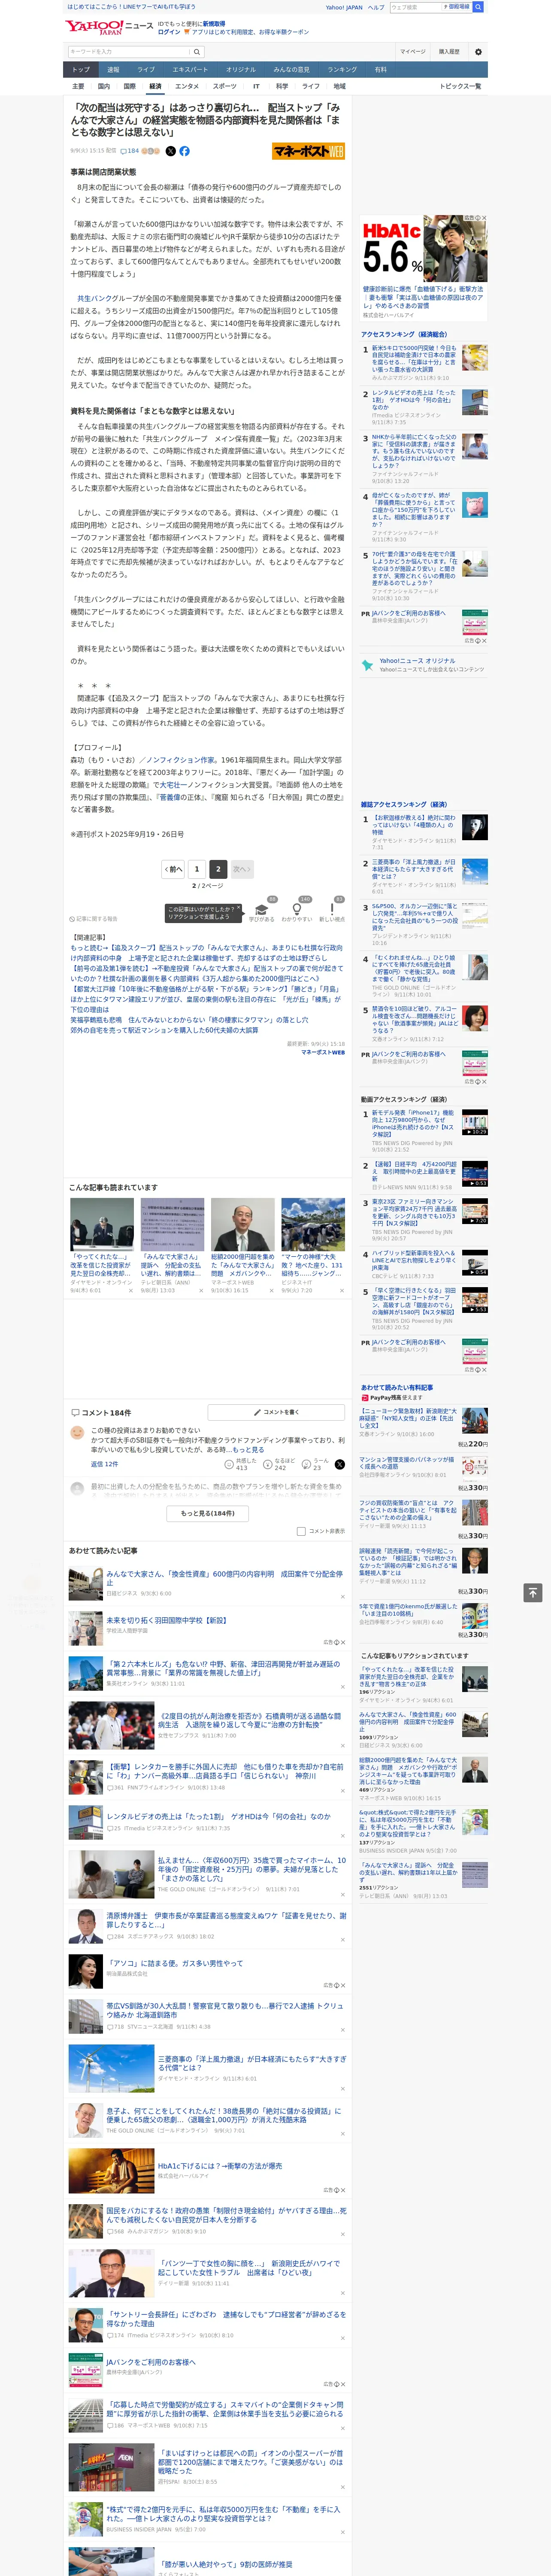Open the みんなの意見 tab
Screen dimensions: 551x2576
coord(291,70)
